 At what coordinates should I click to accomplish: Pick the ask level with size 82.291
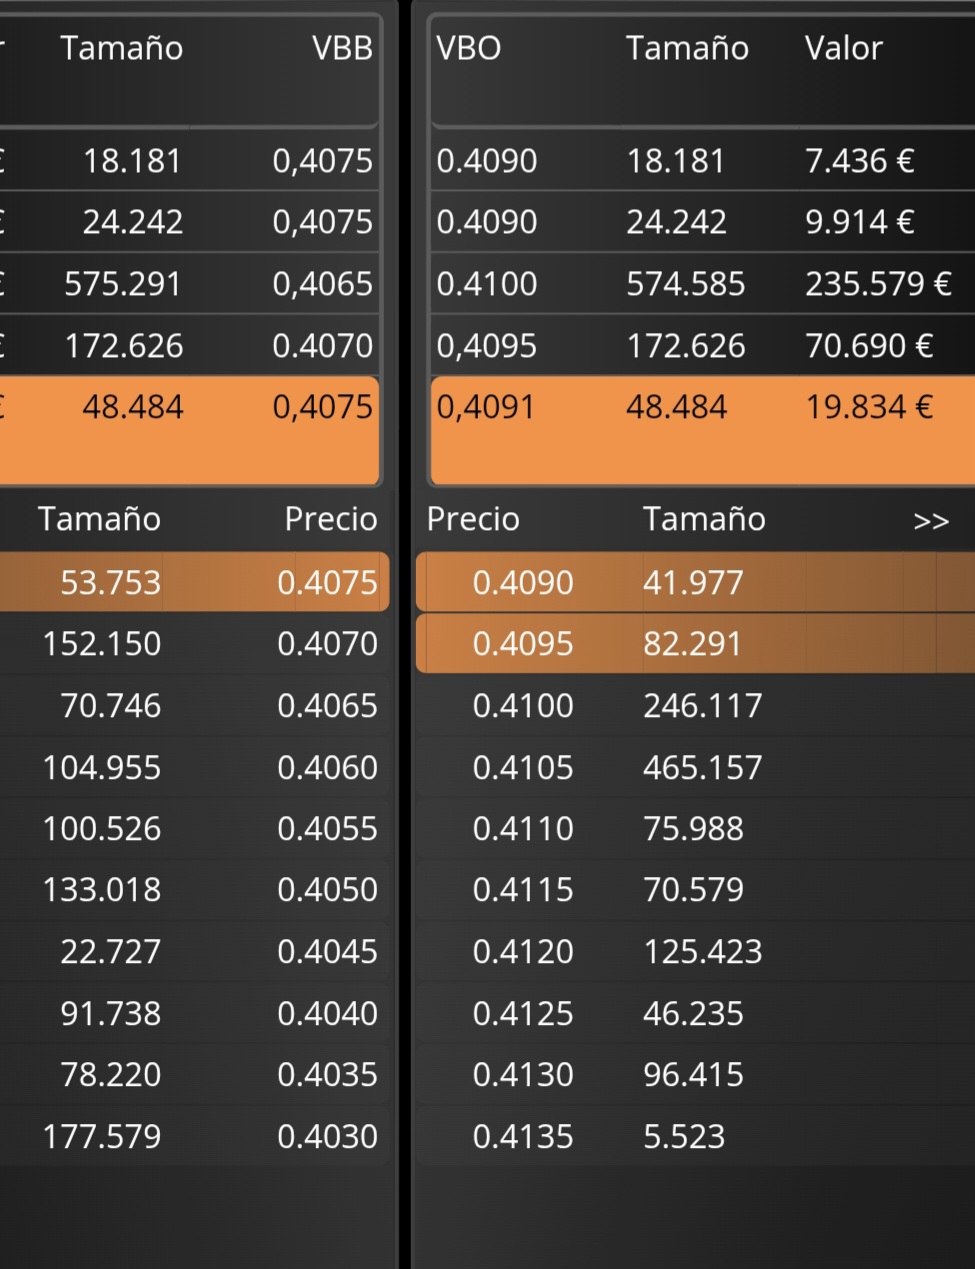pos(692,643)
